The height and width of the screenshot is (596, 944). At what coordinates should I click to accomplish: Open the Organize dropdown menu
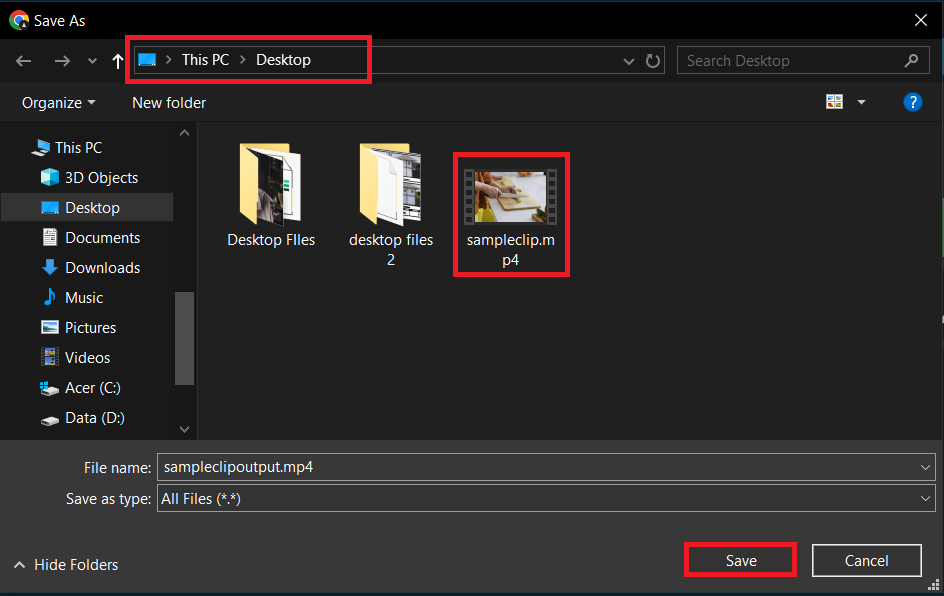point(57,102)
